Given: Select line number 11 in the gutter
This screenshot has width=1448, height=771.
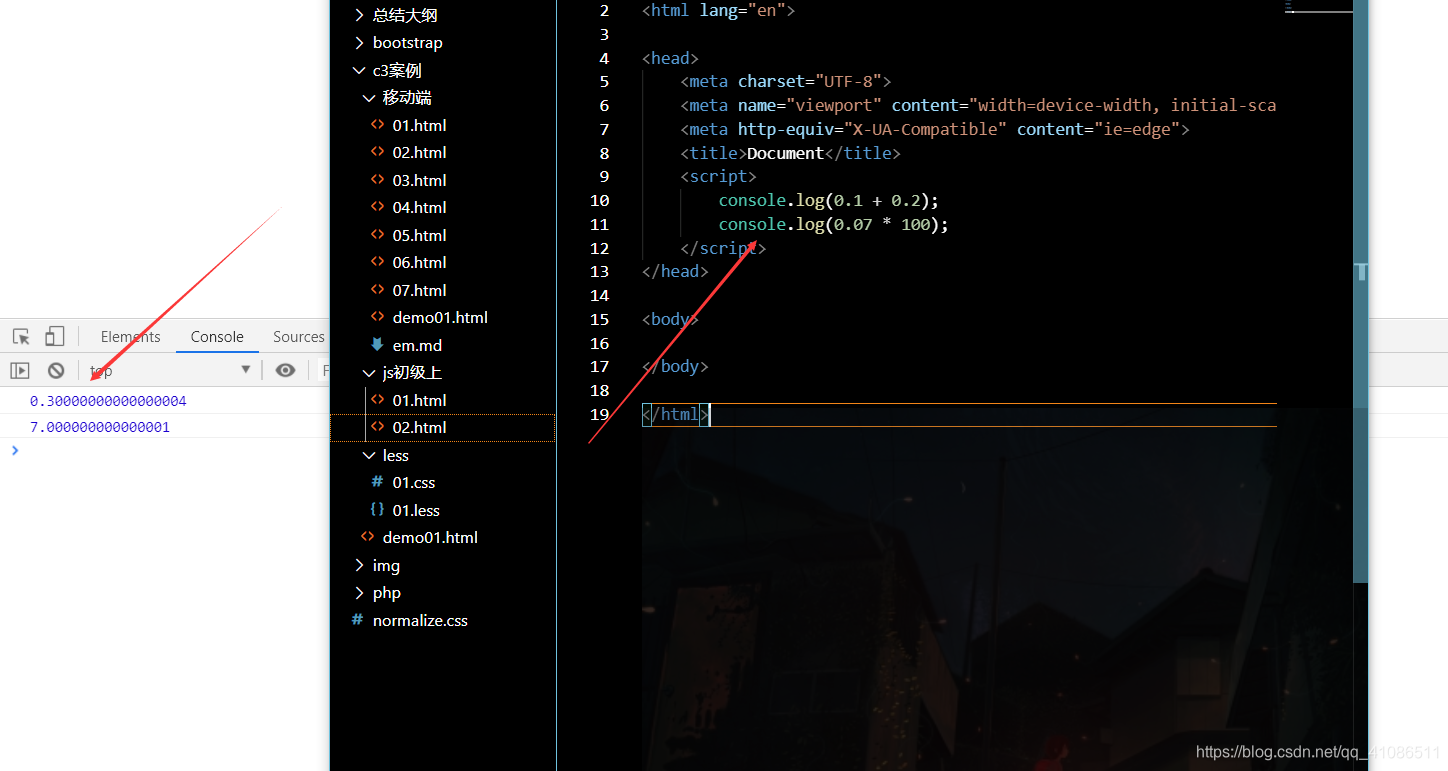Looking at the screenshot, I should pyautogui.click(x=599, y=224).
